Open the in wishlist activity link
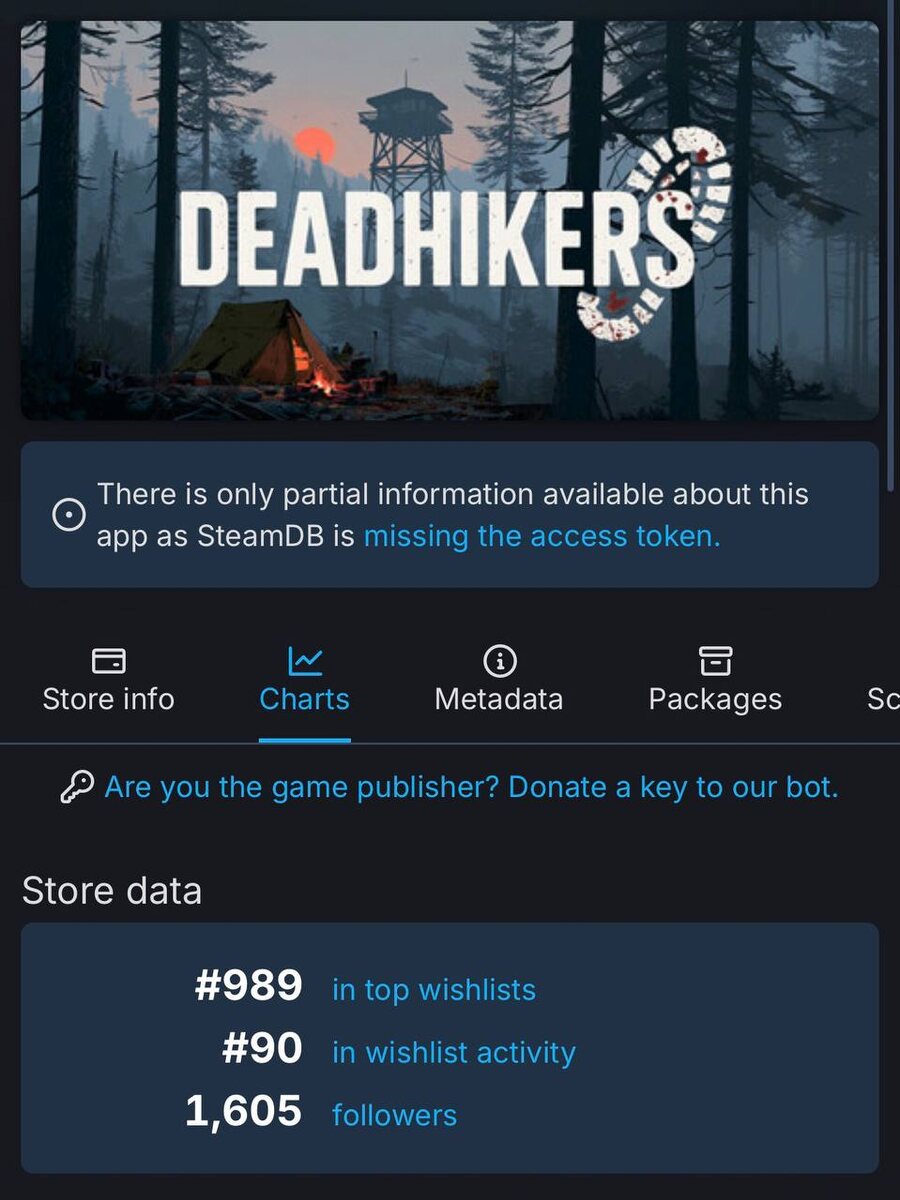The image size is (900, 1200). (x=454, y=1052)
